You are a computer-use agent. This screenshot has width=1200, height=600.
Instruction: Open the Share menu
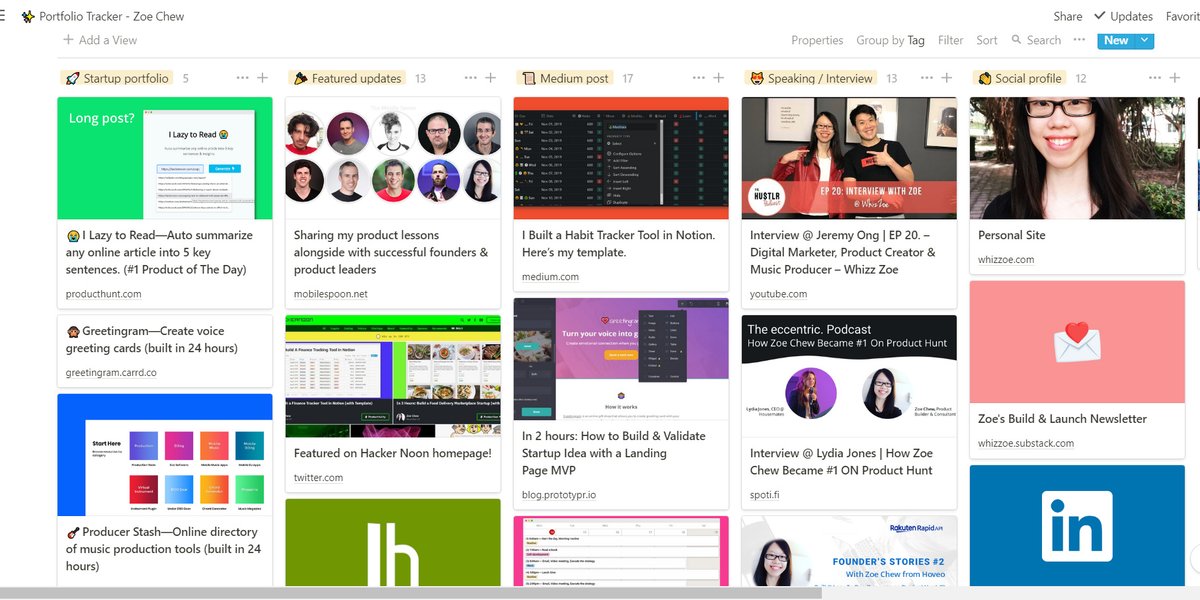tap(1068, 16)
